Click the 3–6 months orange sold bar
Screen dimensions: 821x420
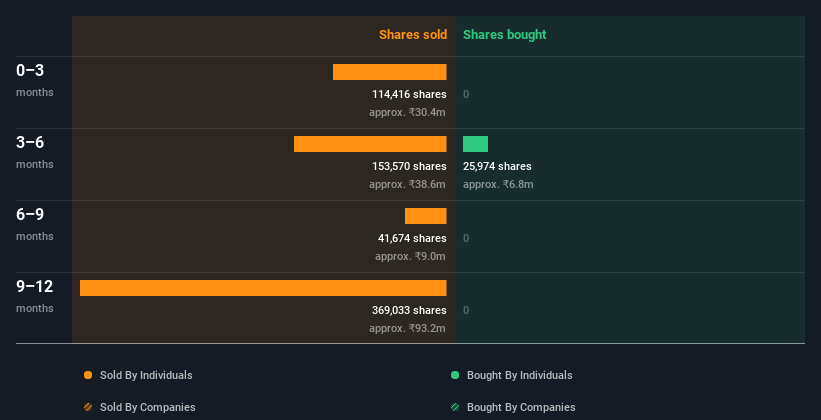(370, 144)
